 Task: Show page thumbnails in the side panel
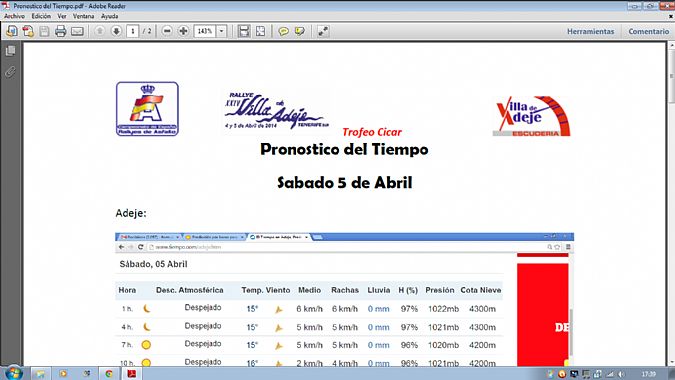click(x=10, y=51)
